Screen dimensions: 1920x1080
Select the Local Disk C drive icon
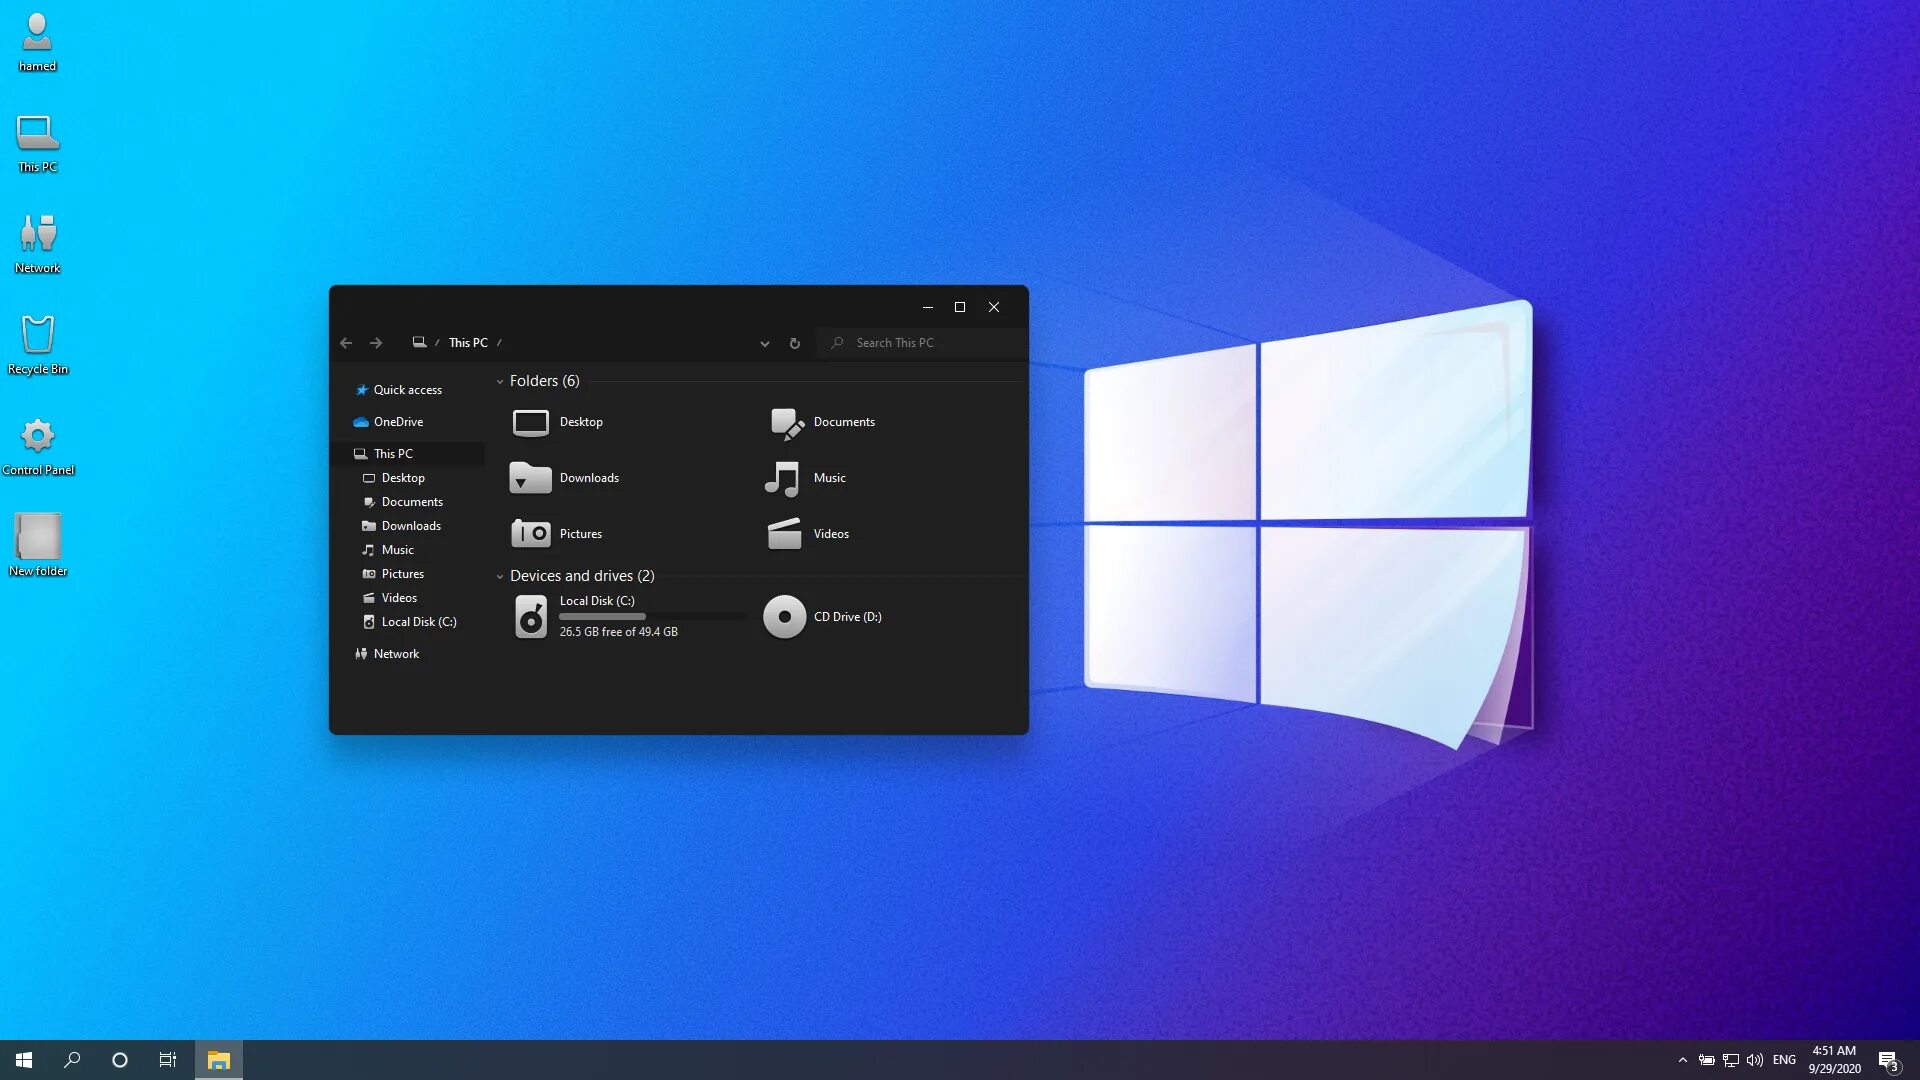point(530,616)
